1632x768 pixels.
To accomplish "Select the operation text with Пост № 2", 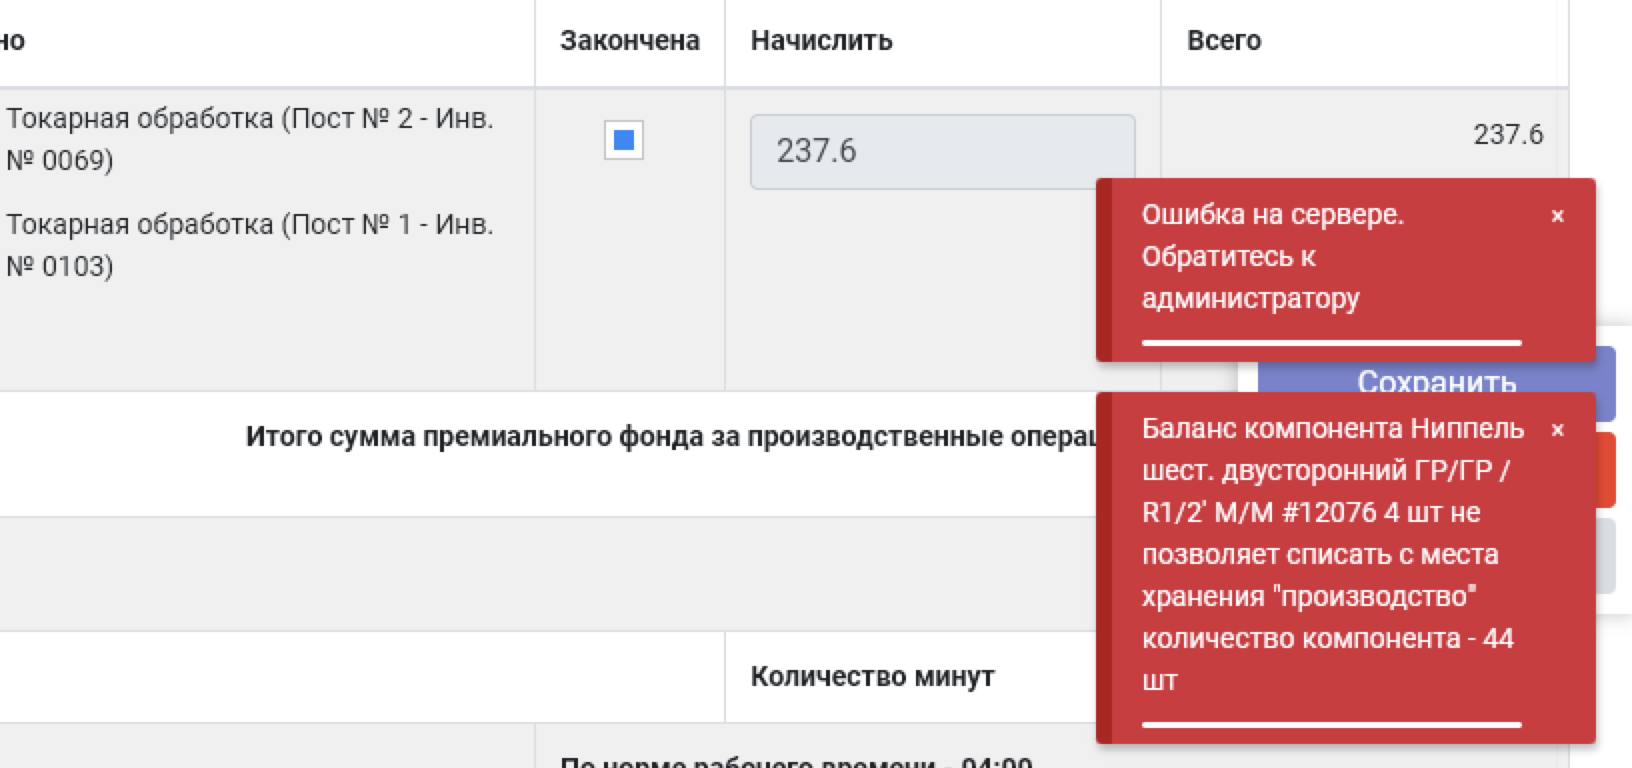I will click(250, 139).
